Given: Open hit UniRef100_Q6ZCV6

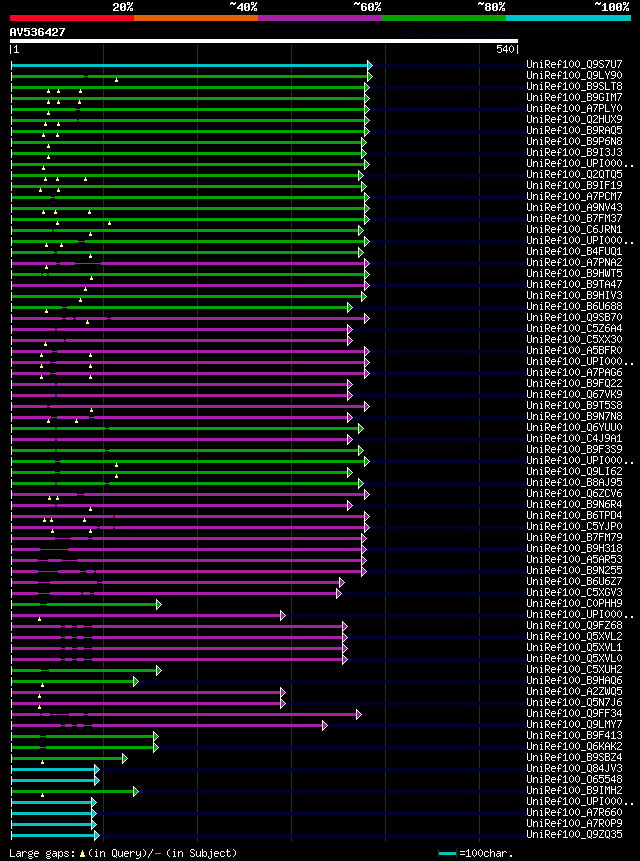Looking at the screenshot, I should point(575,494).
